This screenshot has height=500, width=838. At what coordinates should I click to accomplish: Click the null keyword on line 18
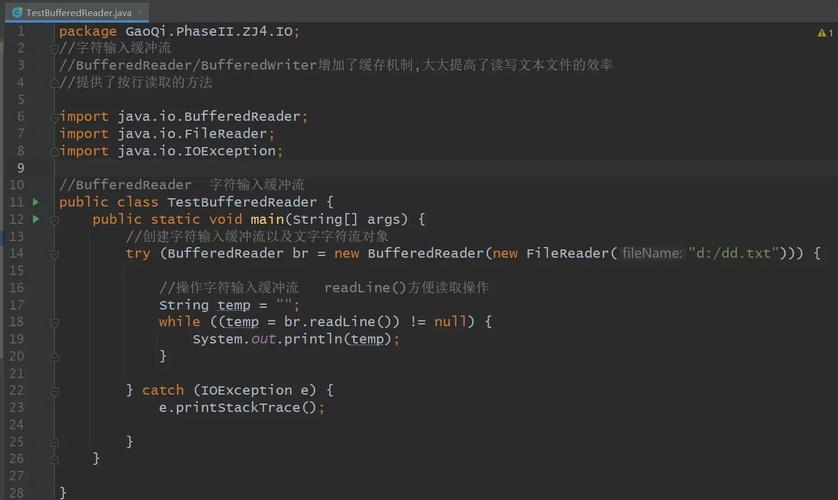451,322
